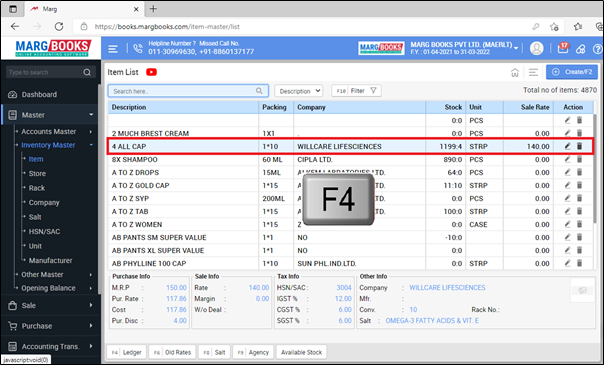The height and width of the screenshot is (365, 604).
Task: Delete the A TO Z WOMEN item
Action: point(579,224)
